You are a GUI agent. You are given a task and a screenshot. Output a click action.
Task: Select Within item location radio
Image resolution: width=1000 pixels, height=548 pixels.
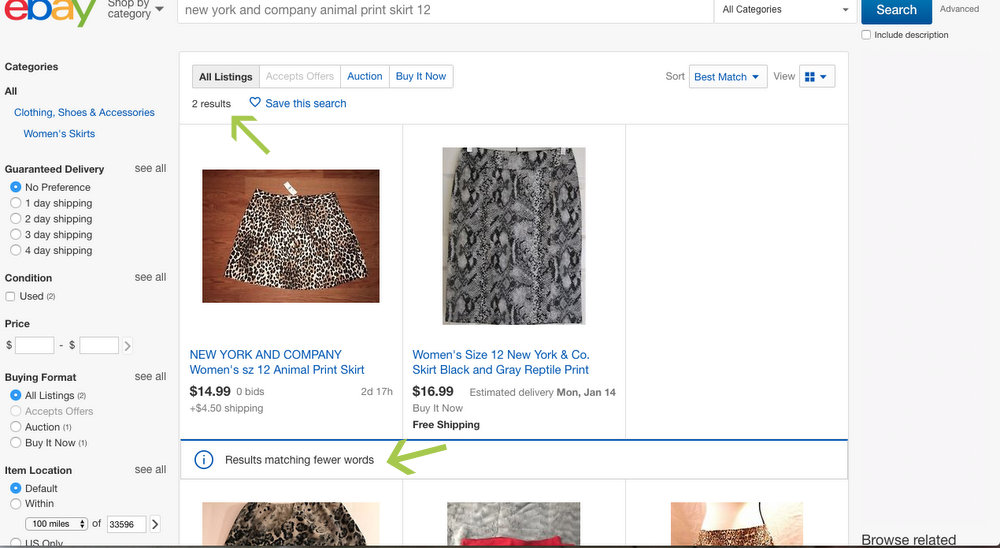pyautogui.click(x=15, y=503)
